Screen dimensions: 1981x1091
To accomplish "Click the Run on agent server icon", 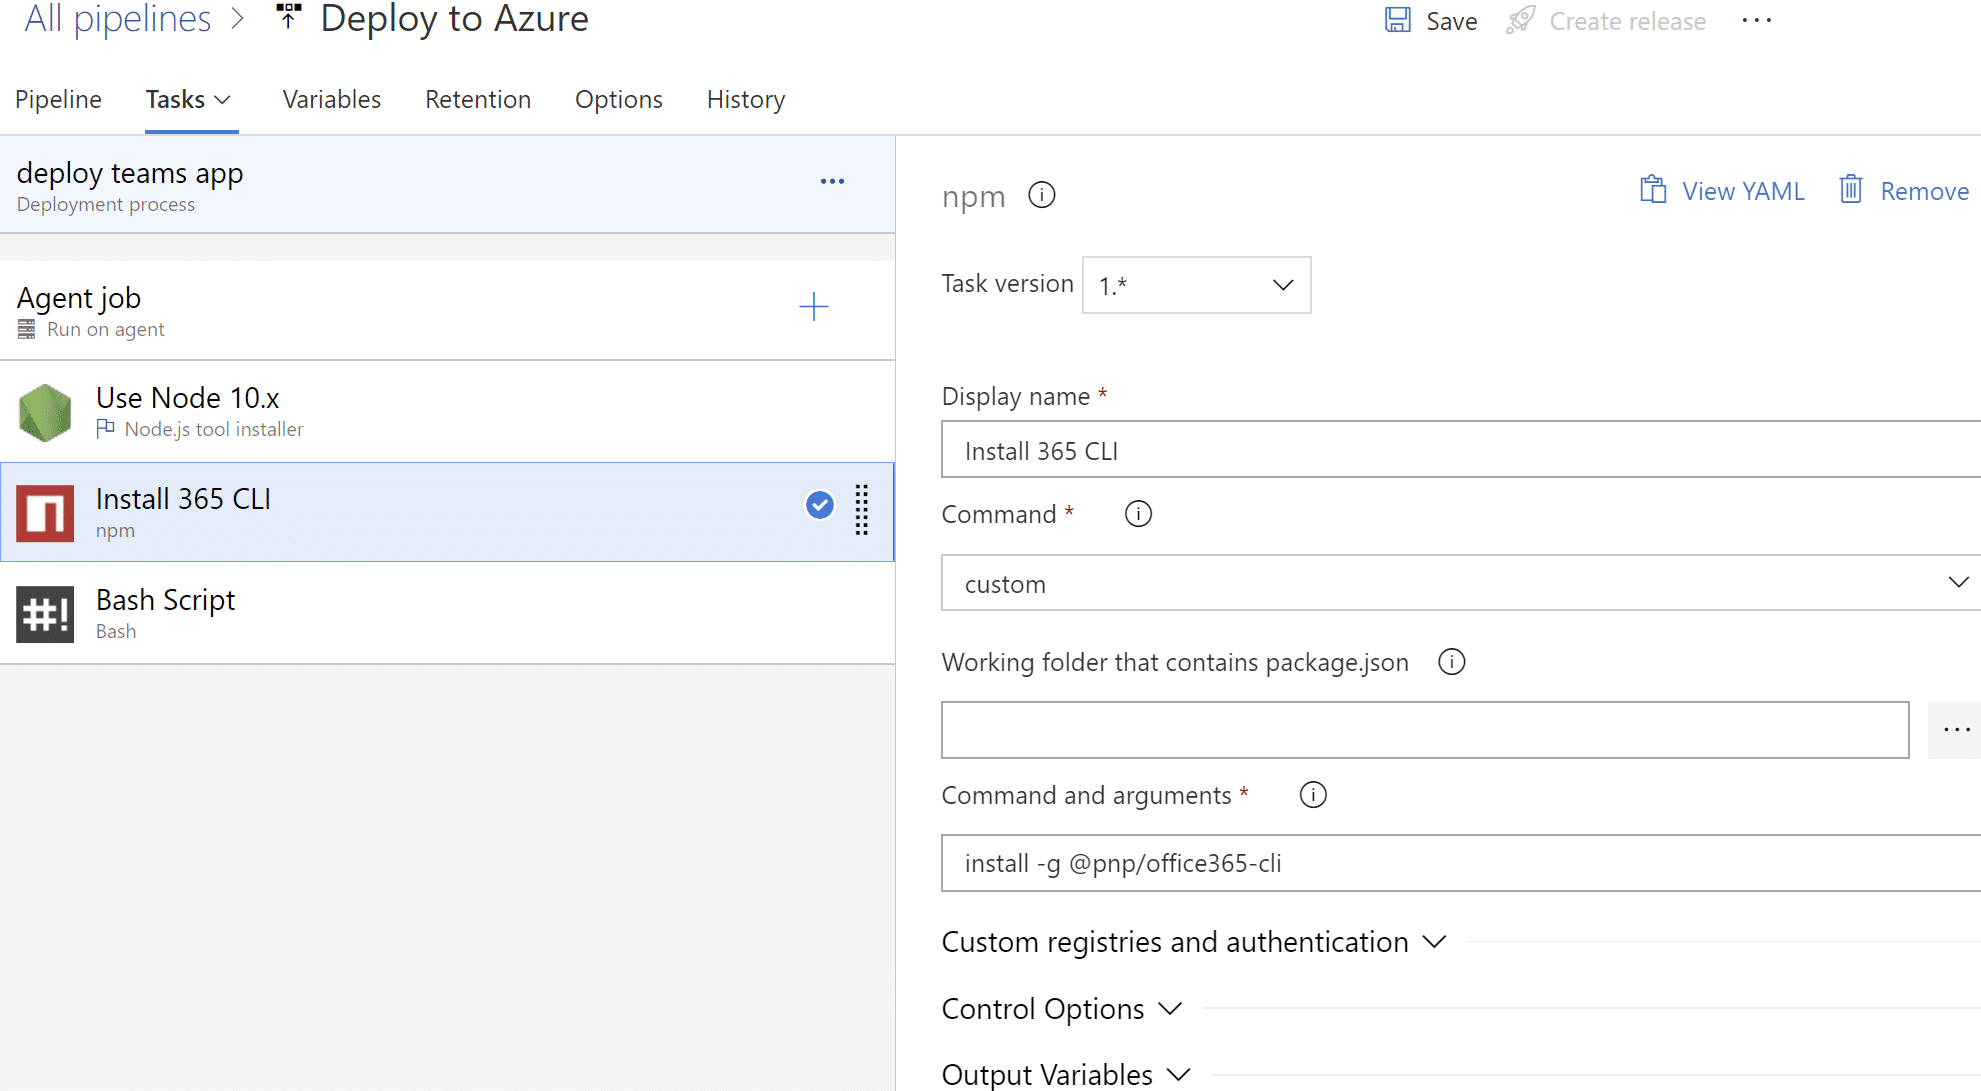I will click(x=27, y=329).
